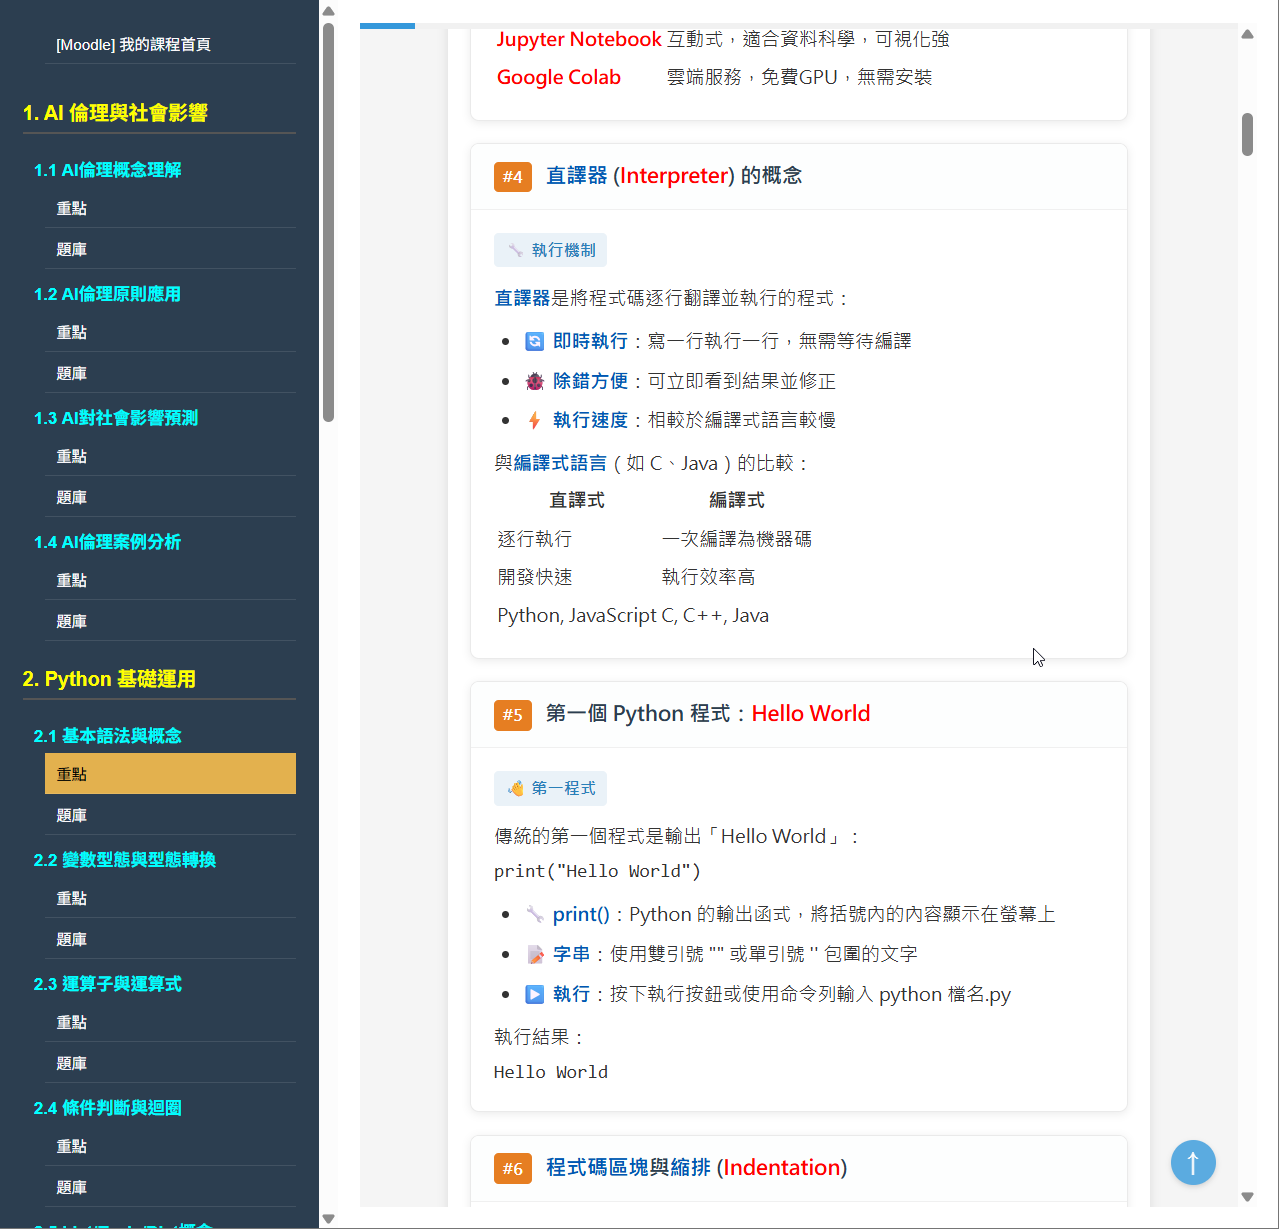Screen dimensions: 1279x1229
Task: Click the print("Hello World") code line
Action: [x=597, y=871]
